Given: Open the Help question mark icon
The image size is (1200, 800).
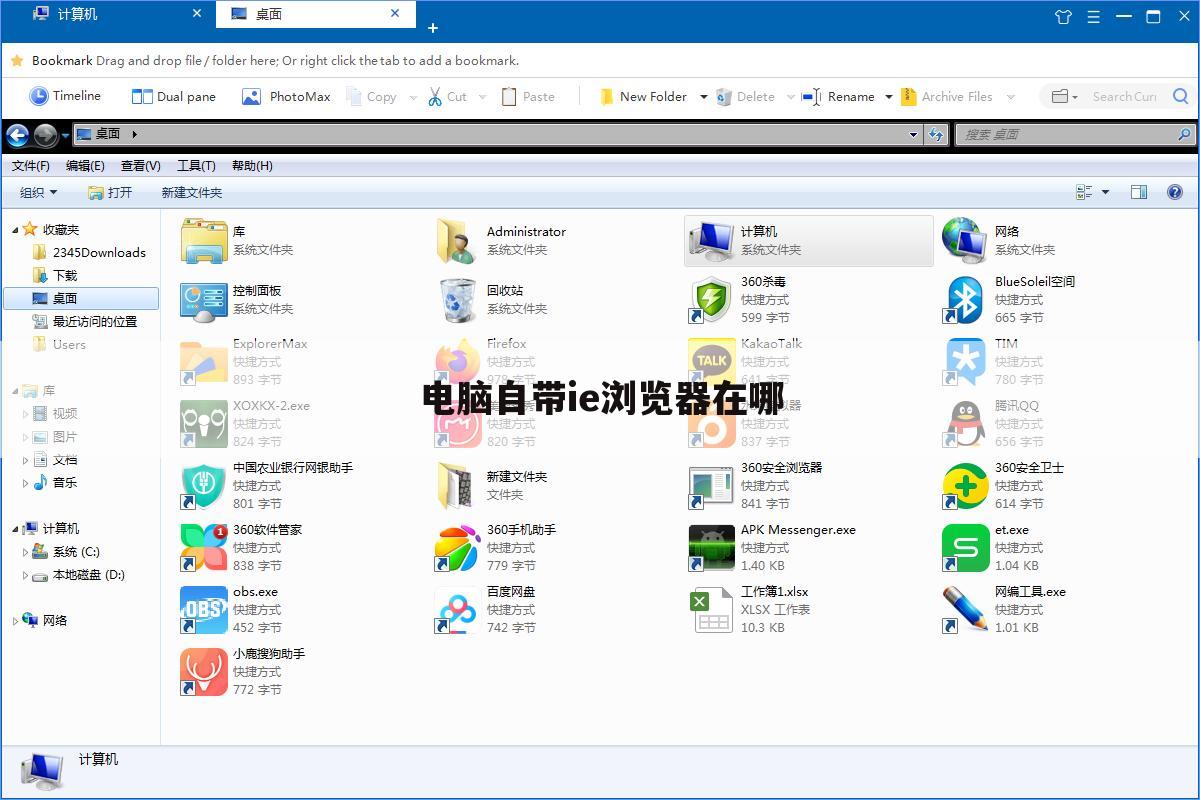Looking at the screenshot, I should click(x=1175, y=192).
